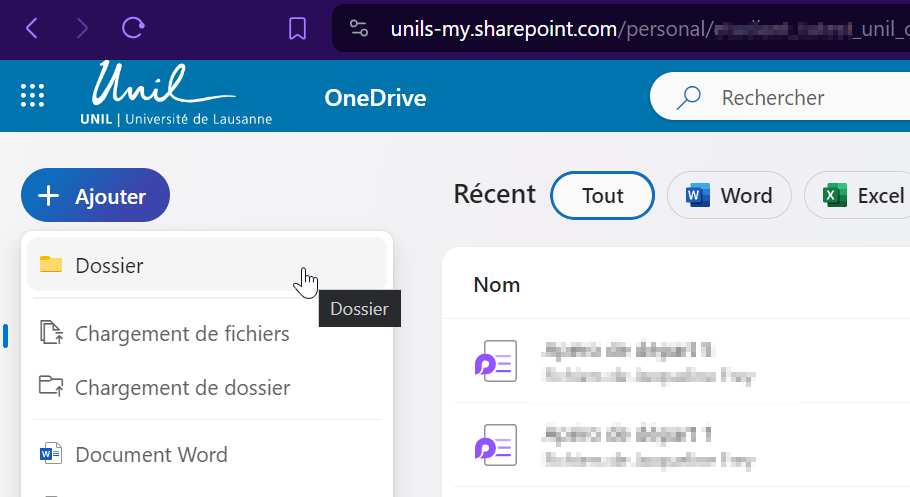Screen dimensions: 910x497
Task: Select the Tout filter pill
Action: (x=602, y=196)
